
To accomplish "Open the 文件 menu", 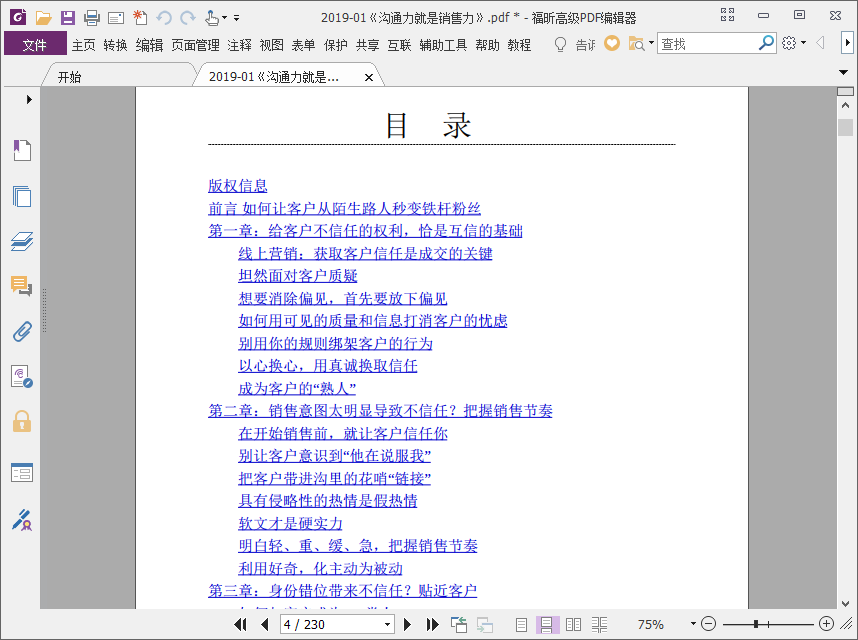I will tap(35, 44).
